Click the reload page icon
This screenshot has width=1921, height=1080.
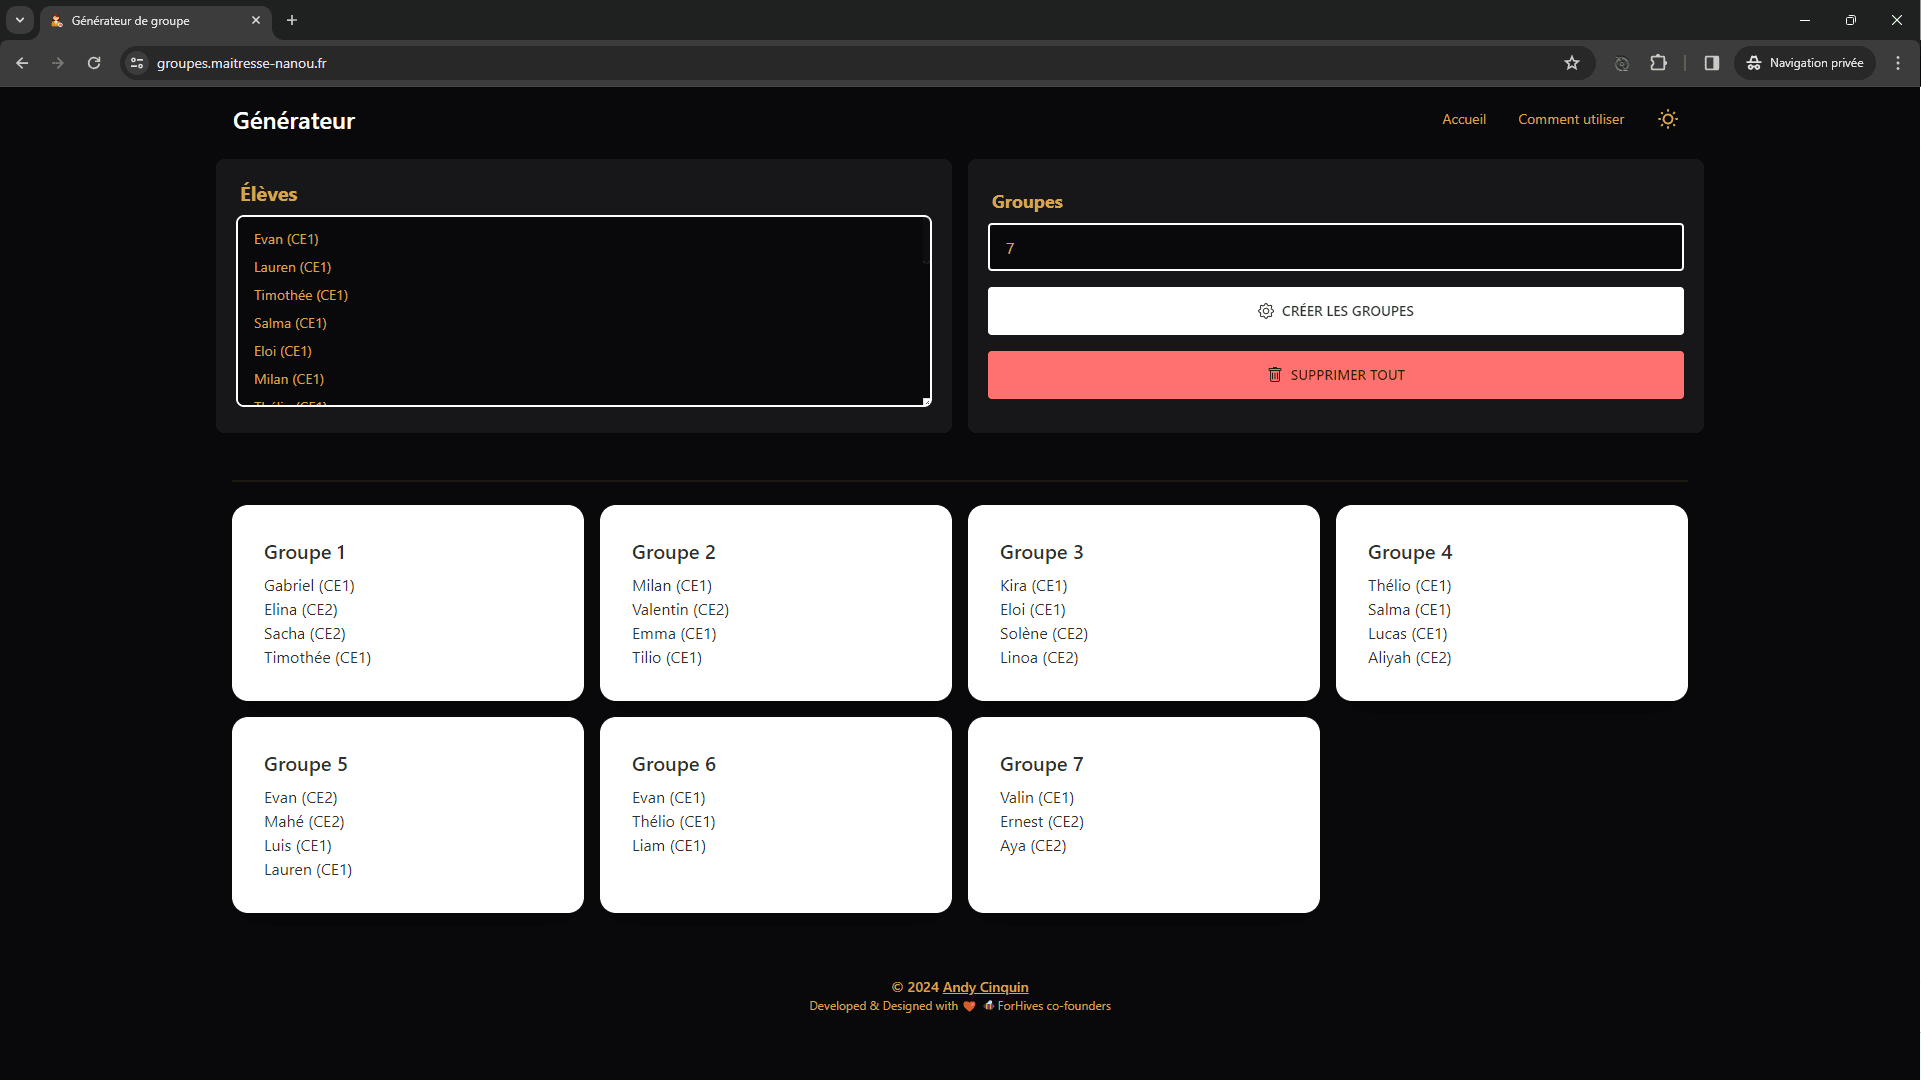click(94, 63)
